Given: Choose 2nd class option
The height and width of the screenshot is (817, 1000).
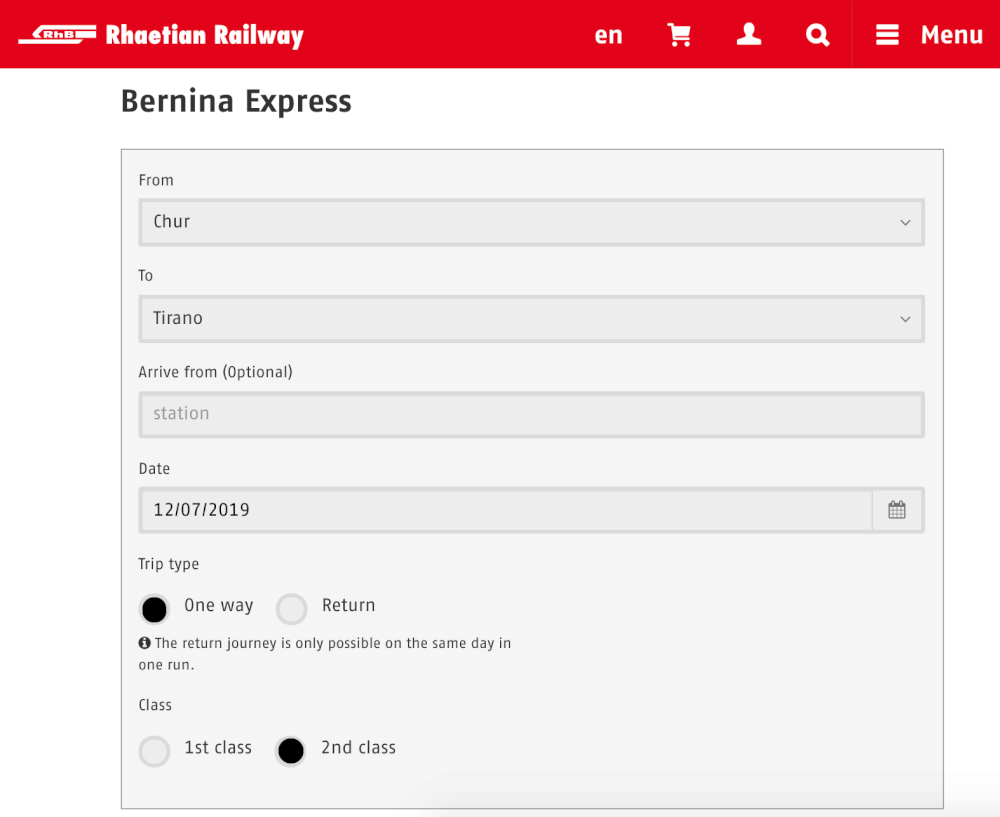Looking at the screenshot, I should pyautogui.click(x=291, y=751).
